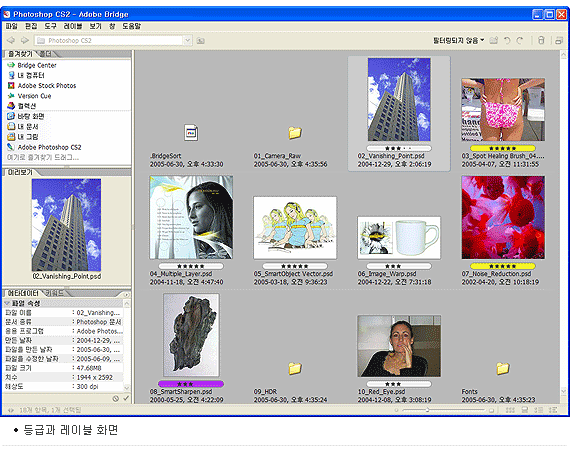Click the preview image of 02_Vanishing_Point.psd
The height and width of the screenshot is (451, 570).
coord(66,225)
